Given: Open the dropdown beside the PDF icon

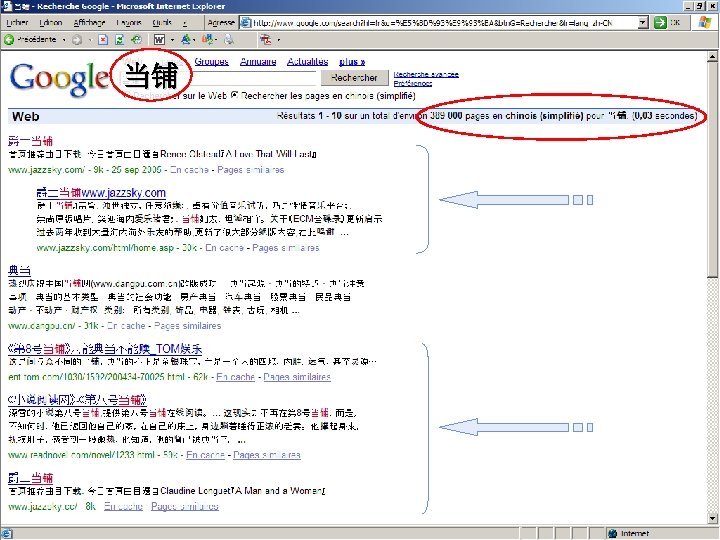Looking at the screenshot, I should coord(278,40).
